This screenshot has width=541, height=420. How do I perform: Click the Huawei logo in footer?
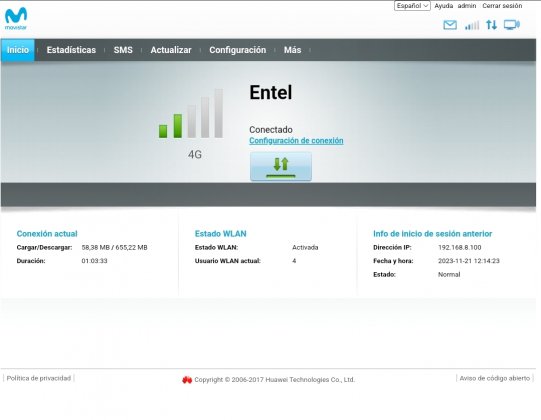[x=187, y=380]
